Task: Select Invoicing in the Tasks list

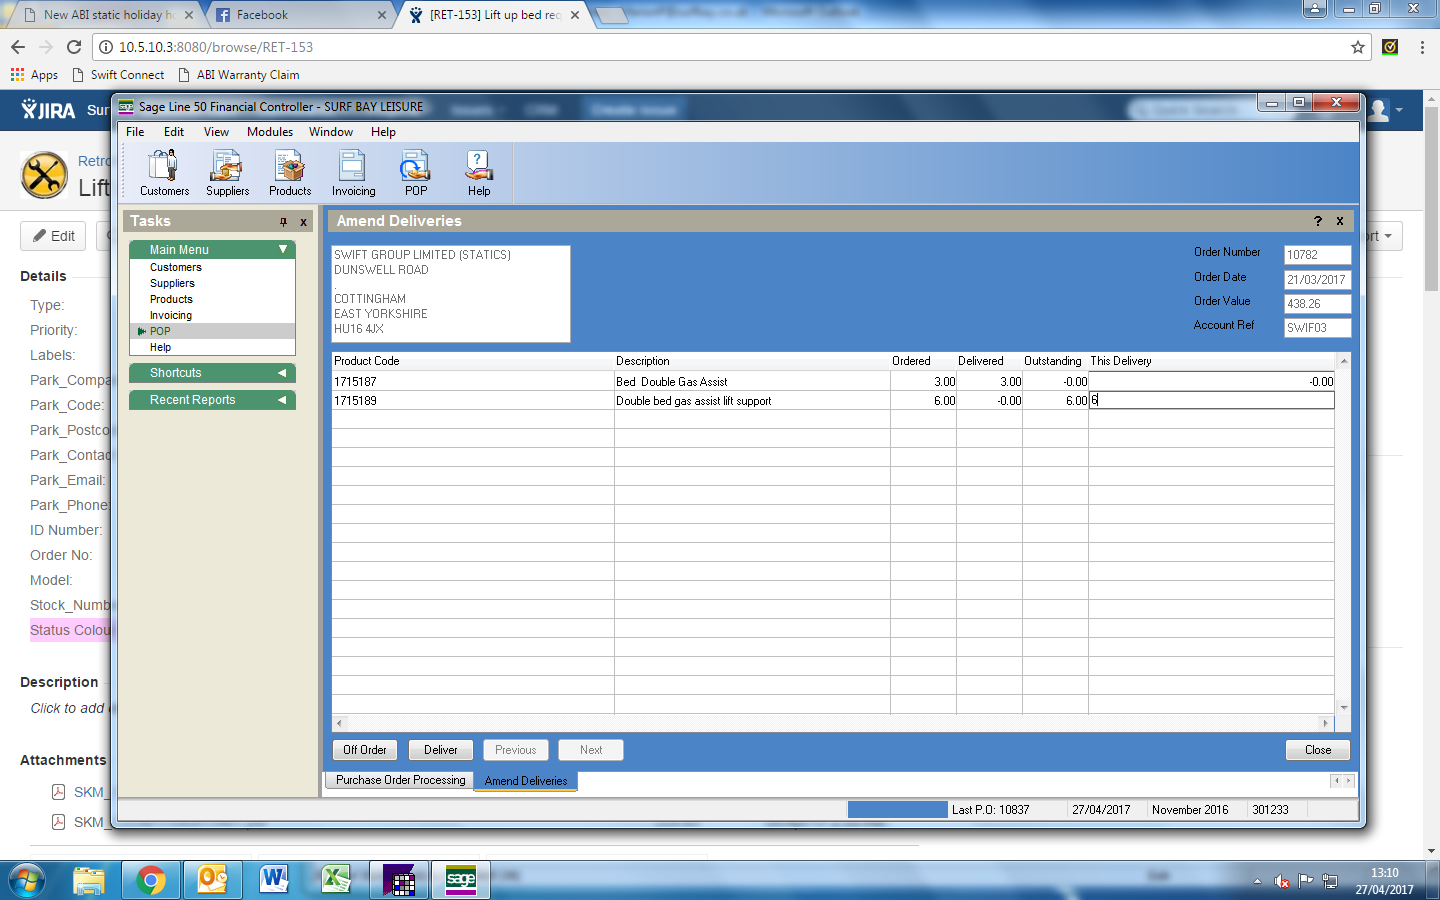Action: 171,315
